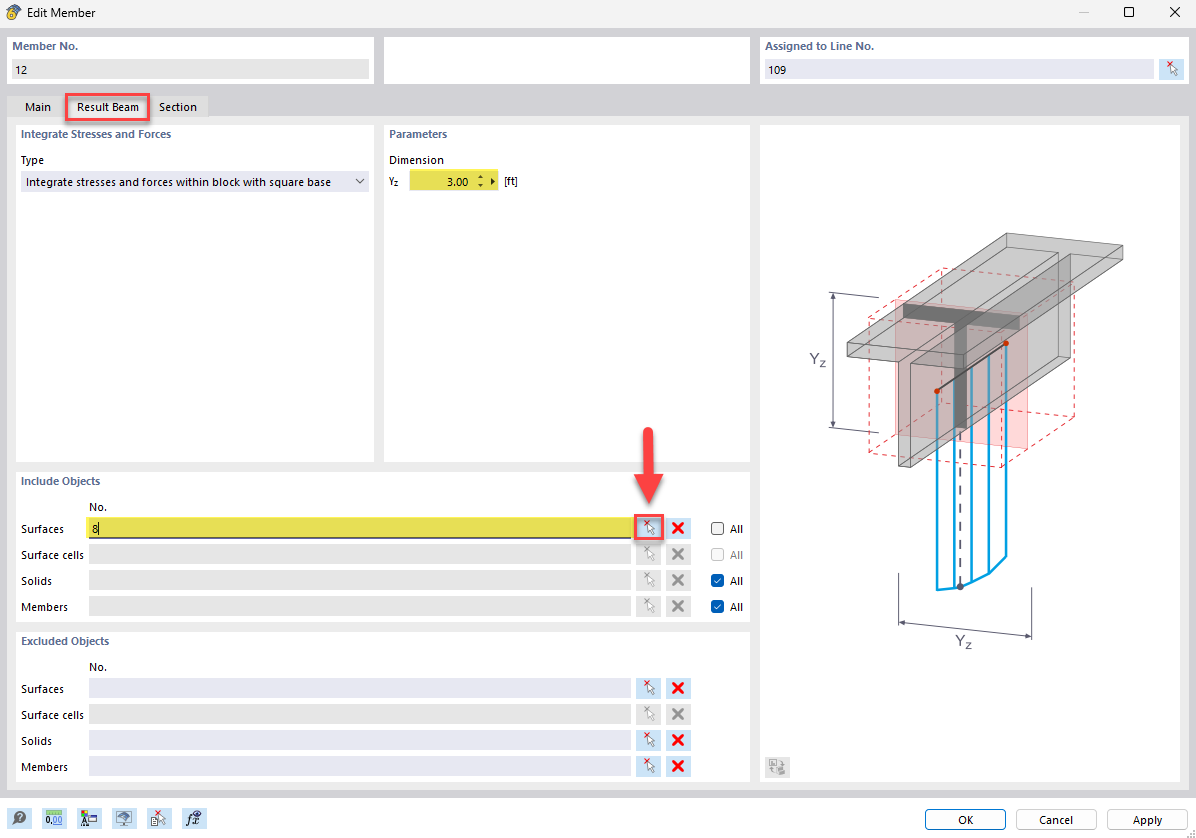Select surfaces graphically for Include Objects
1196x838 pixels.
648,528
